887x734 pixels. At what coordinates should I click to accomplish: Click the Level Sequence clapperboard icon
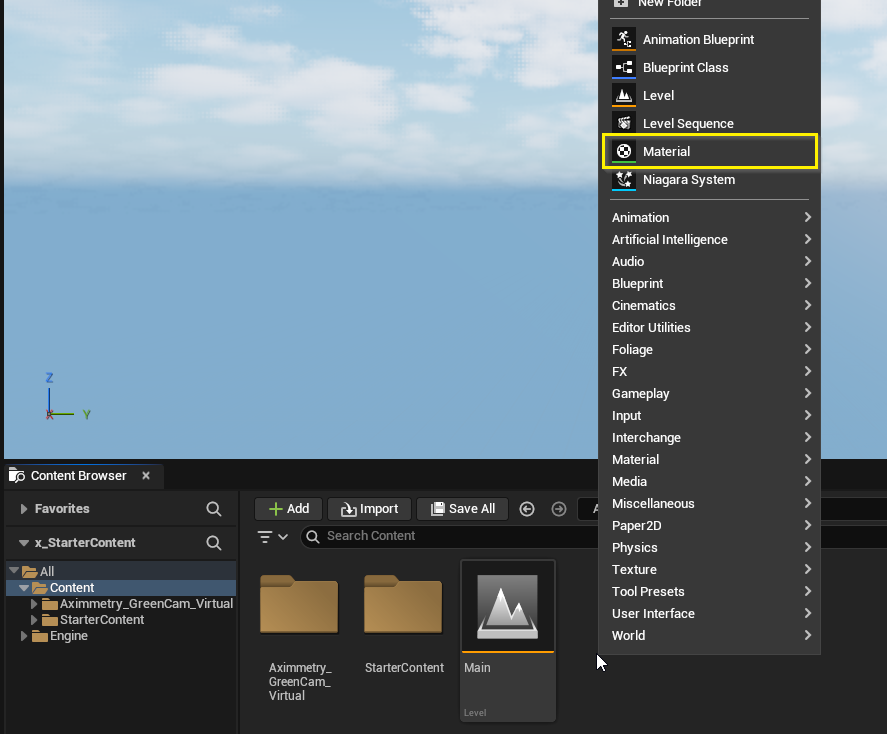(x=624, y=123)
